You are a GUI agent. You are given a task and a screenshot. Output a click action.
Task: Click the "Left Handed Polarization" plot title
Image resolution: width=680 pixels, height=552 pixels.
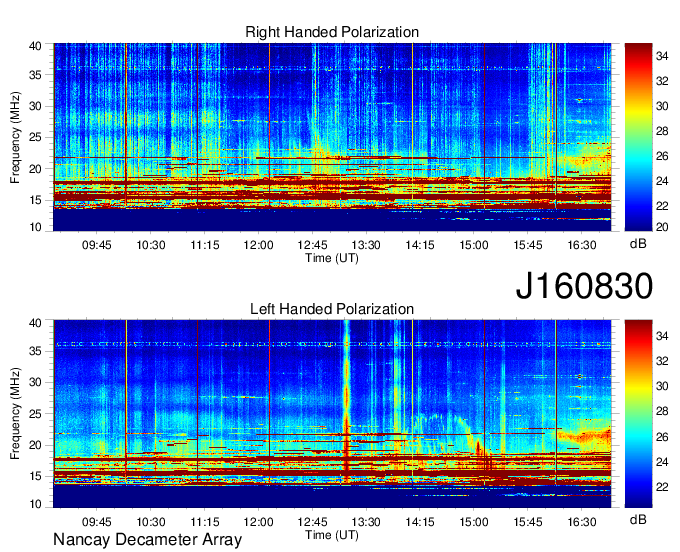[x=332, y=309]
